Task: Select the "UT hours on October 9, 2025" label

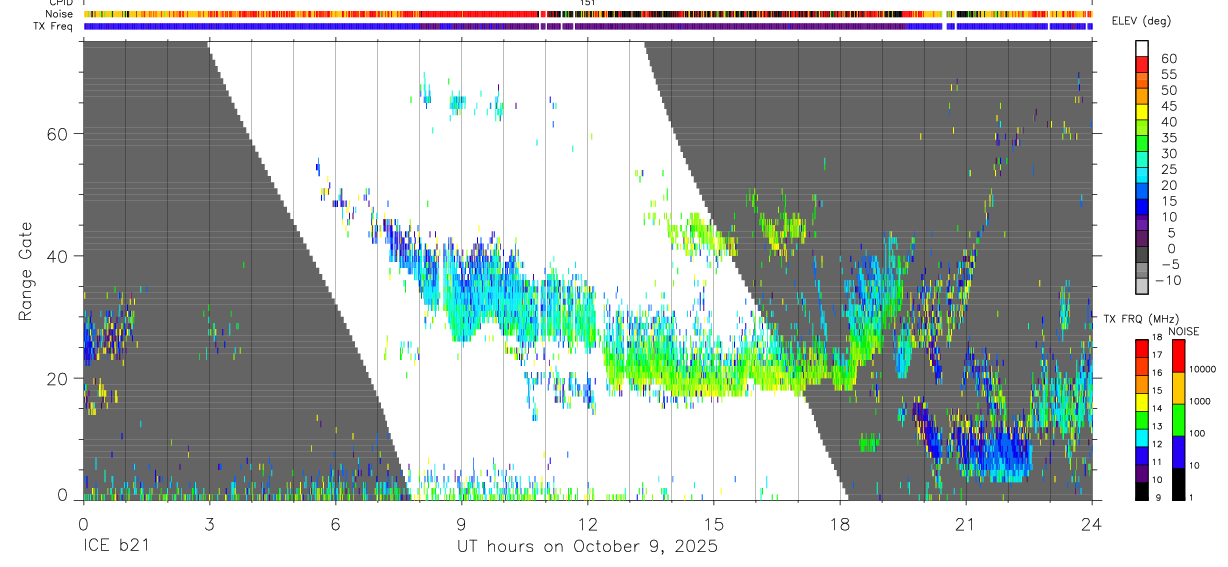Action: 587,547
